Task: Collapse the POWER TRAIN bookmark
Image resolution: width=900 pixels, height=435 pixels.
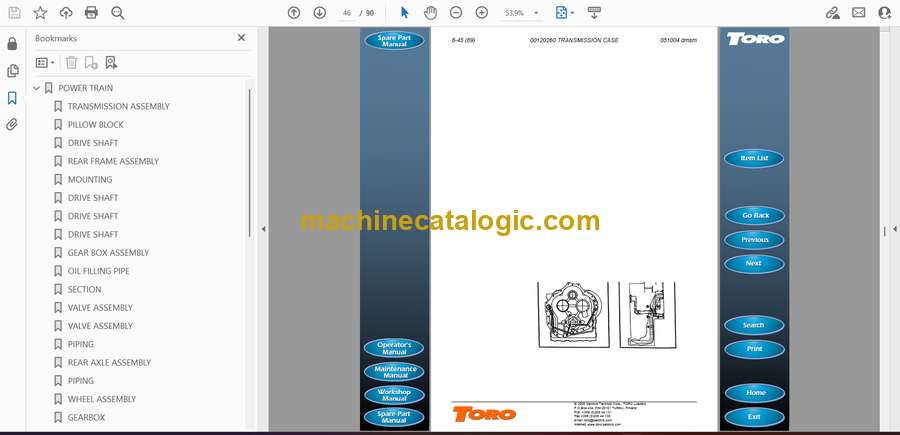Action: 37,88
